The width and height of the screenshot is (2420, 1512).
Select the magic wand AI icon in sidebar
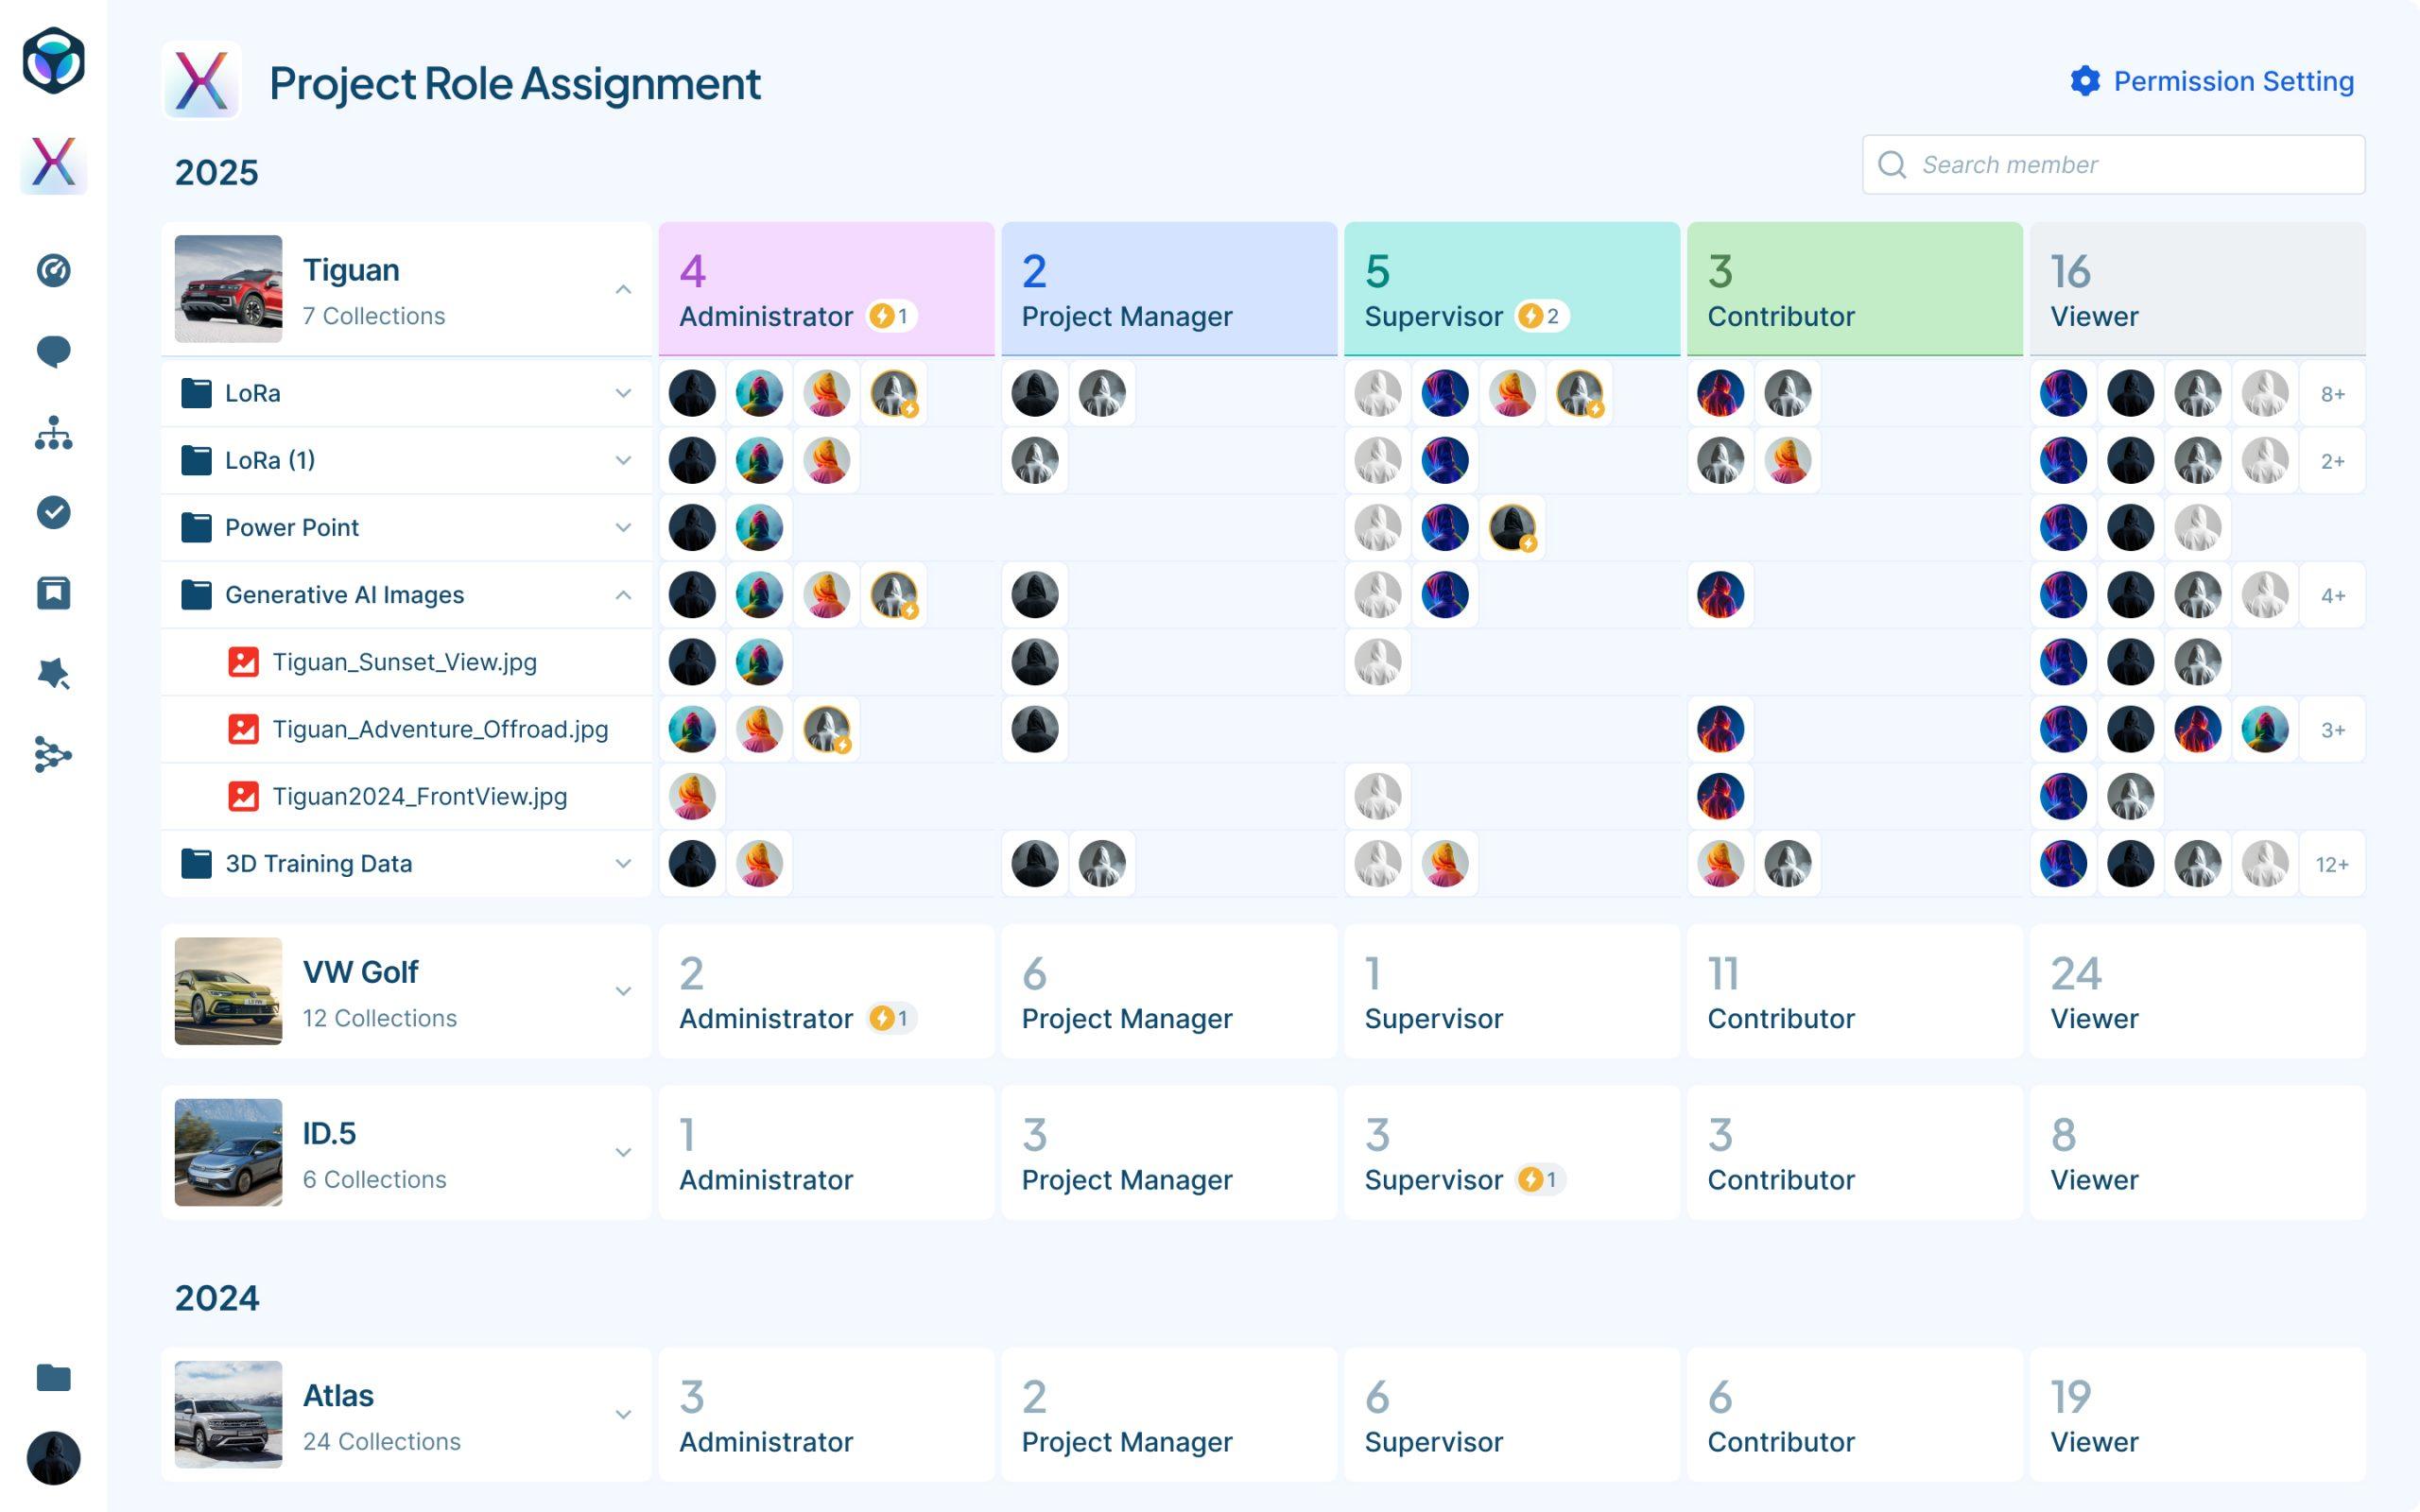[54, 674]
